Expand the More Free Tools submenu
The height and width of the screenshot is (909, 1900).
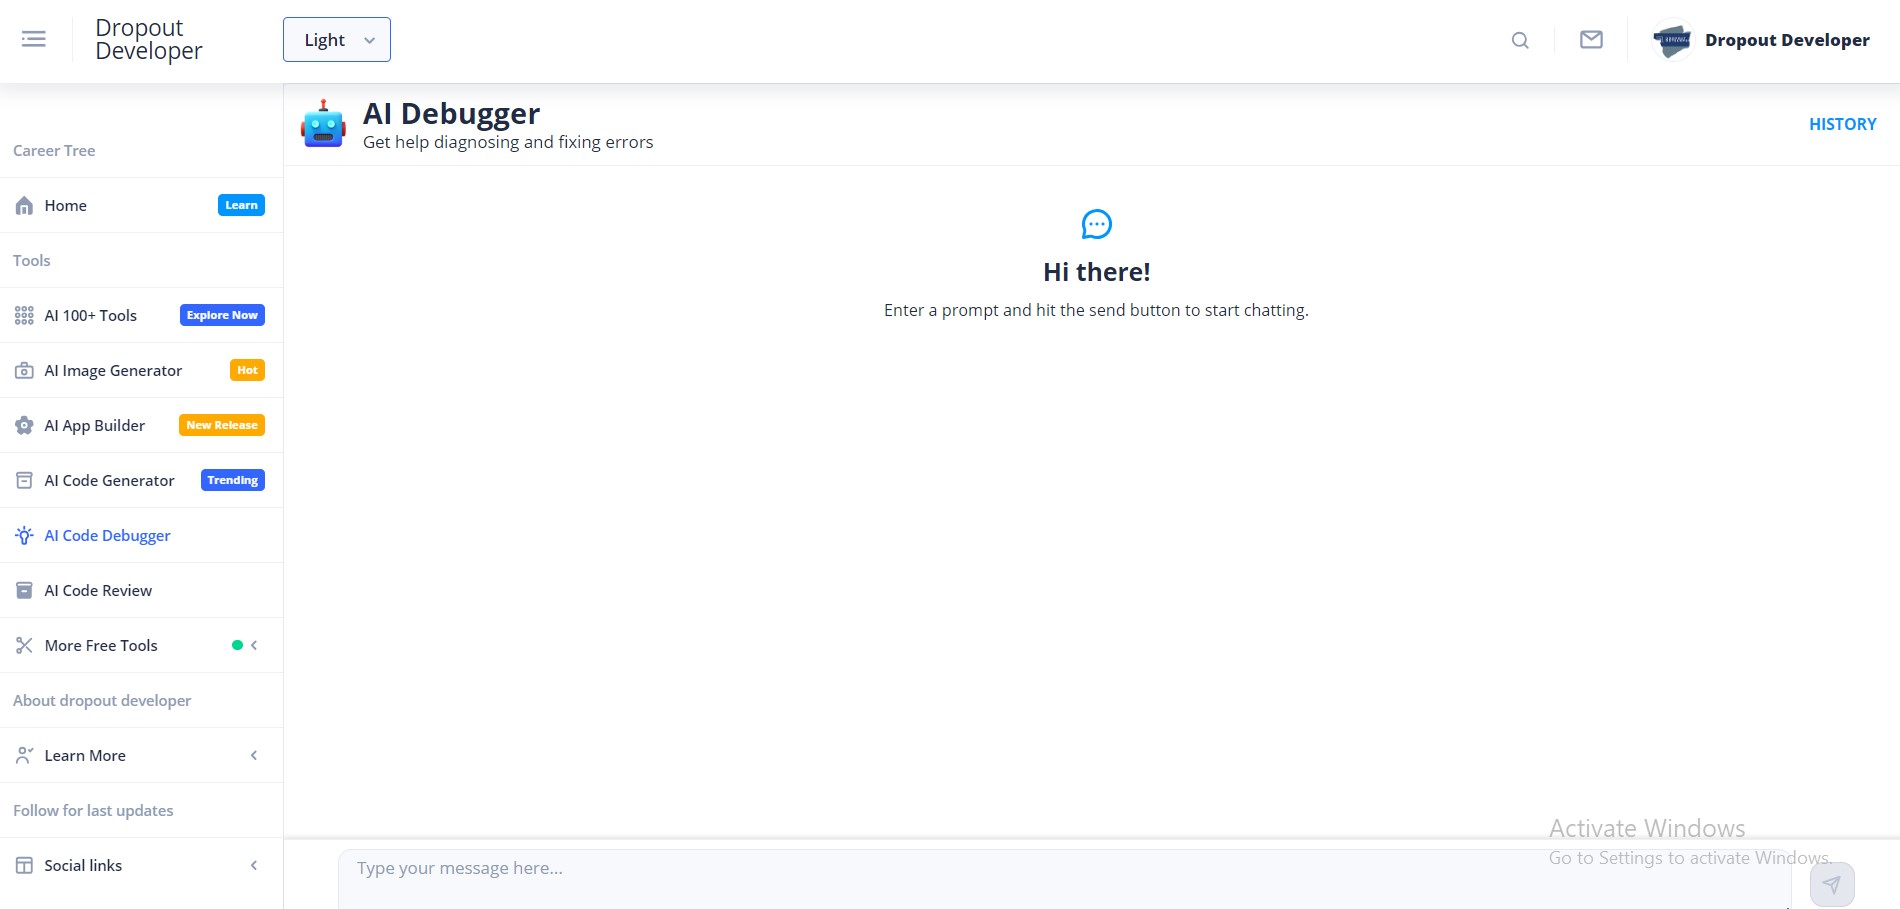(254, 646)
